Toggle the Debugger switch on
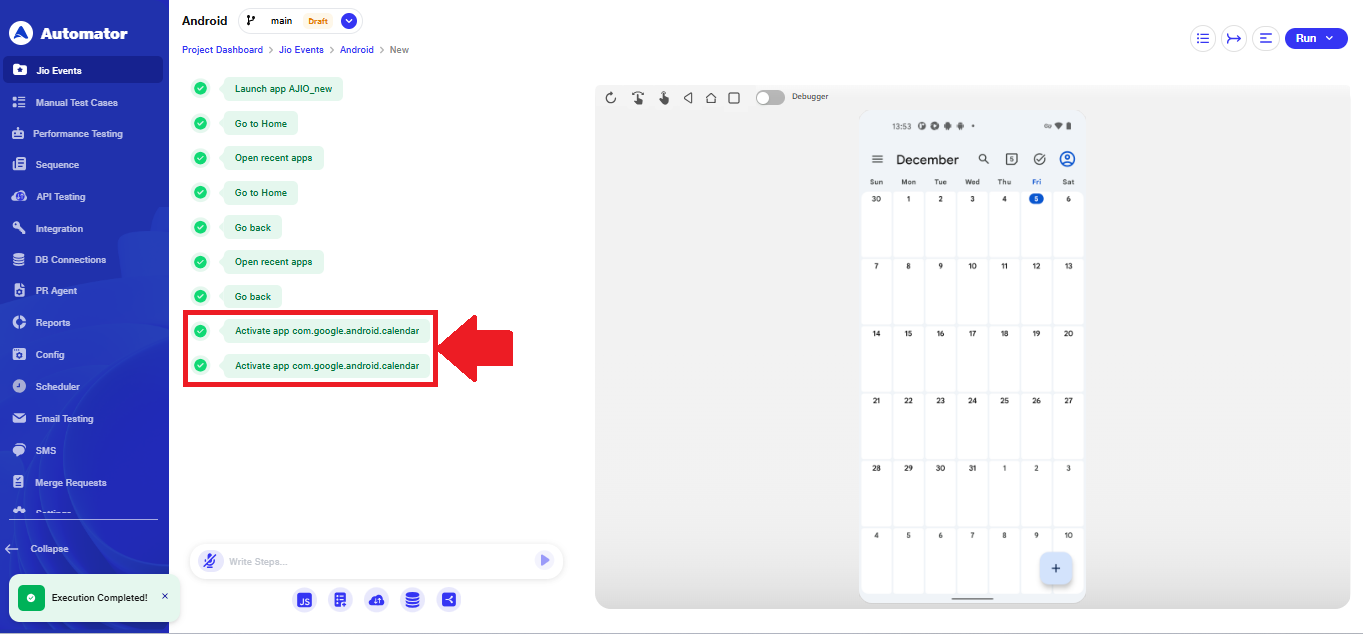Screen dimensions: 1363x634 pos(769,98)
